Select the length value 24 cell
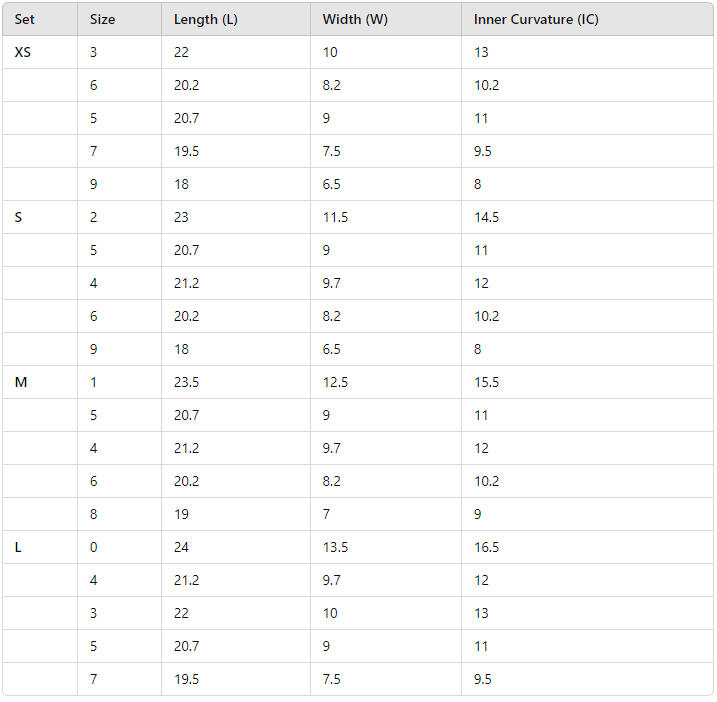The width and height of the screenshot is (717, 702). click(x=181, y=547)
